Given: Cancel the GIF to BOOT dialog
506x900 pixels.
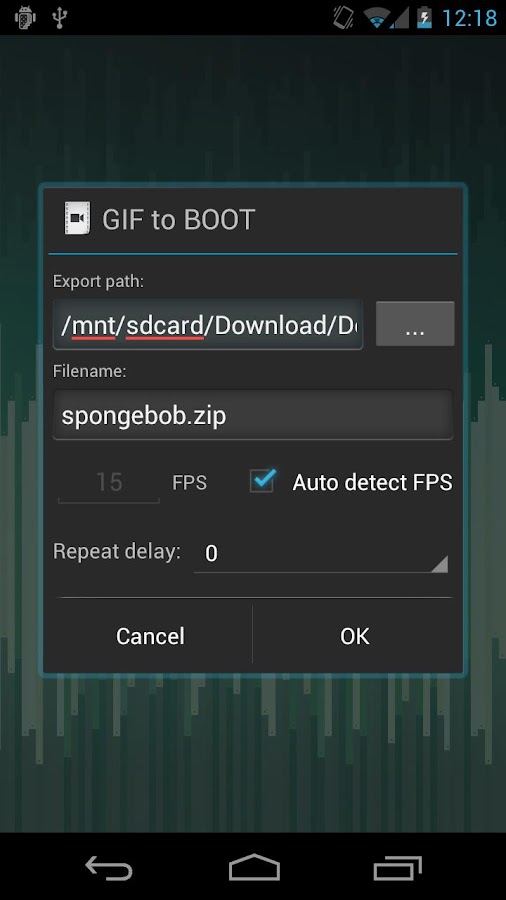Looking at the screenshot, I should pos(150,635).
